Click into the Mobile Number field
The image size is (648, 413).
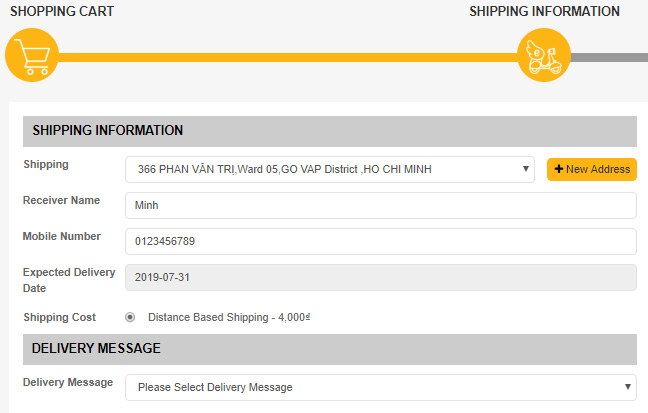[x=381, y=241]
